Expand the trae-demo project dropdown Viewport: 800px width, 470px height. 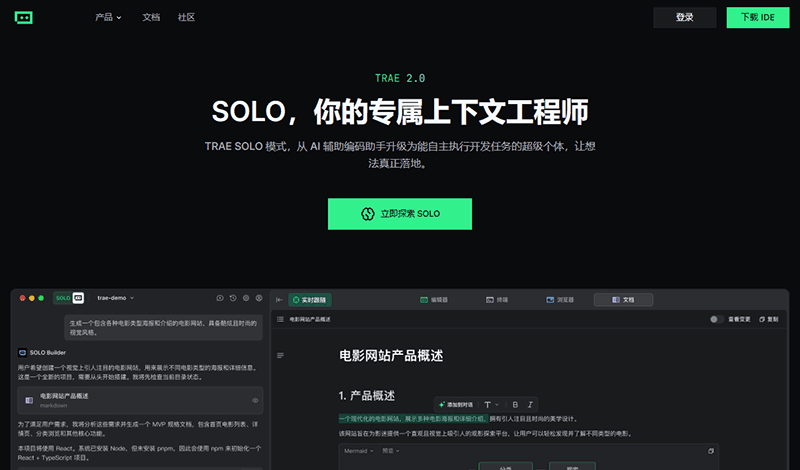pos(116,298)
